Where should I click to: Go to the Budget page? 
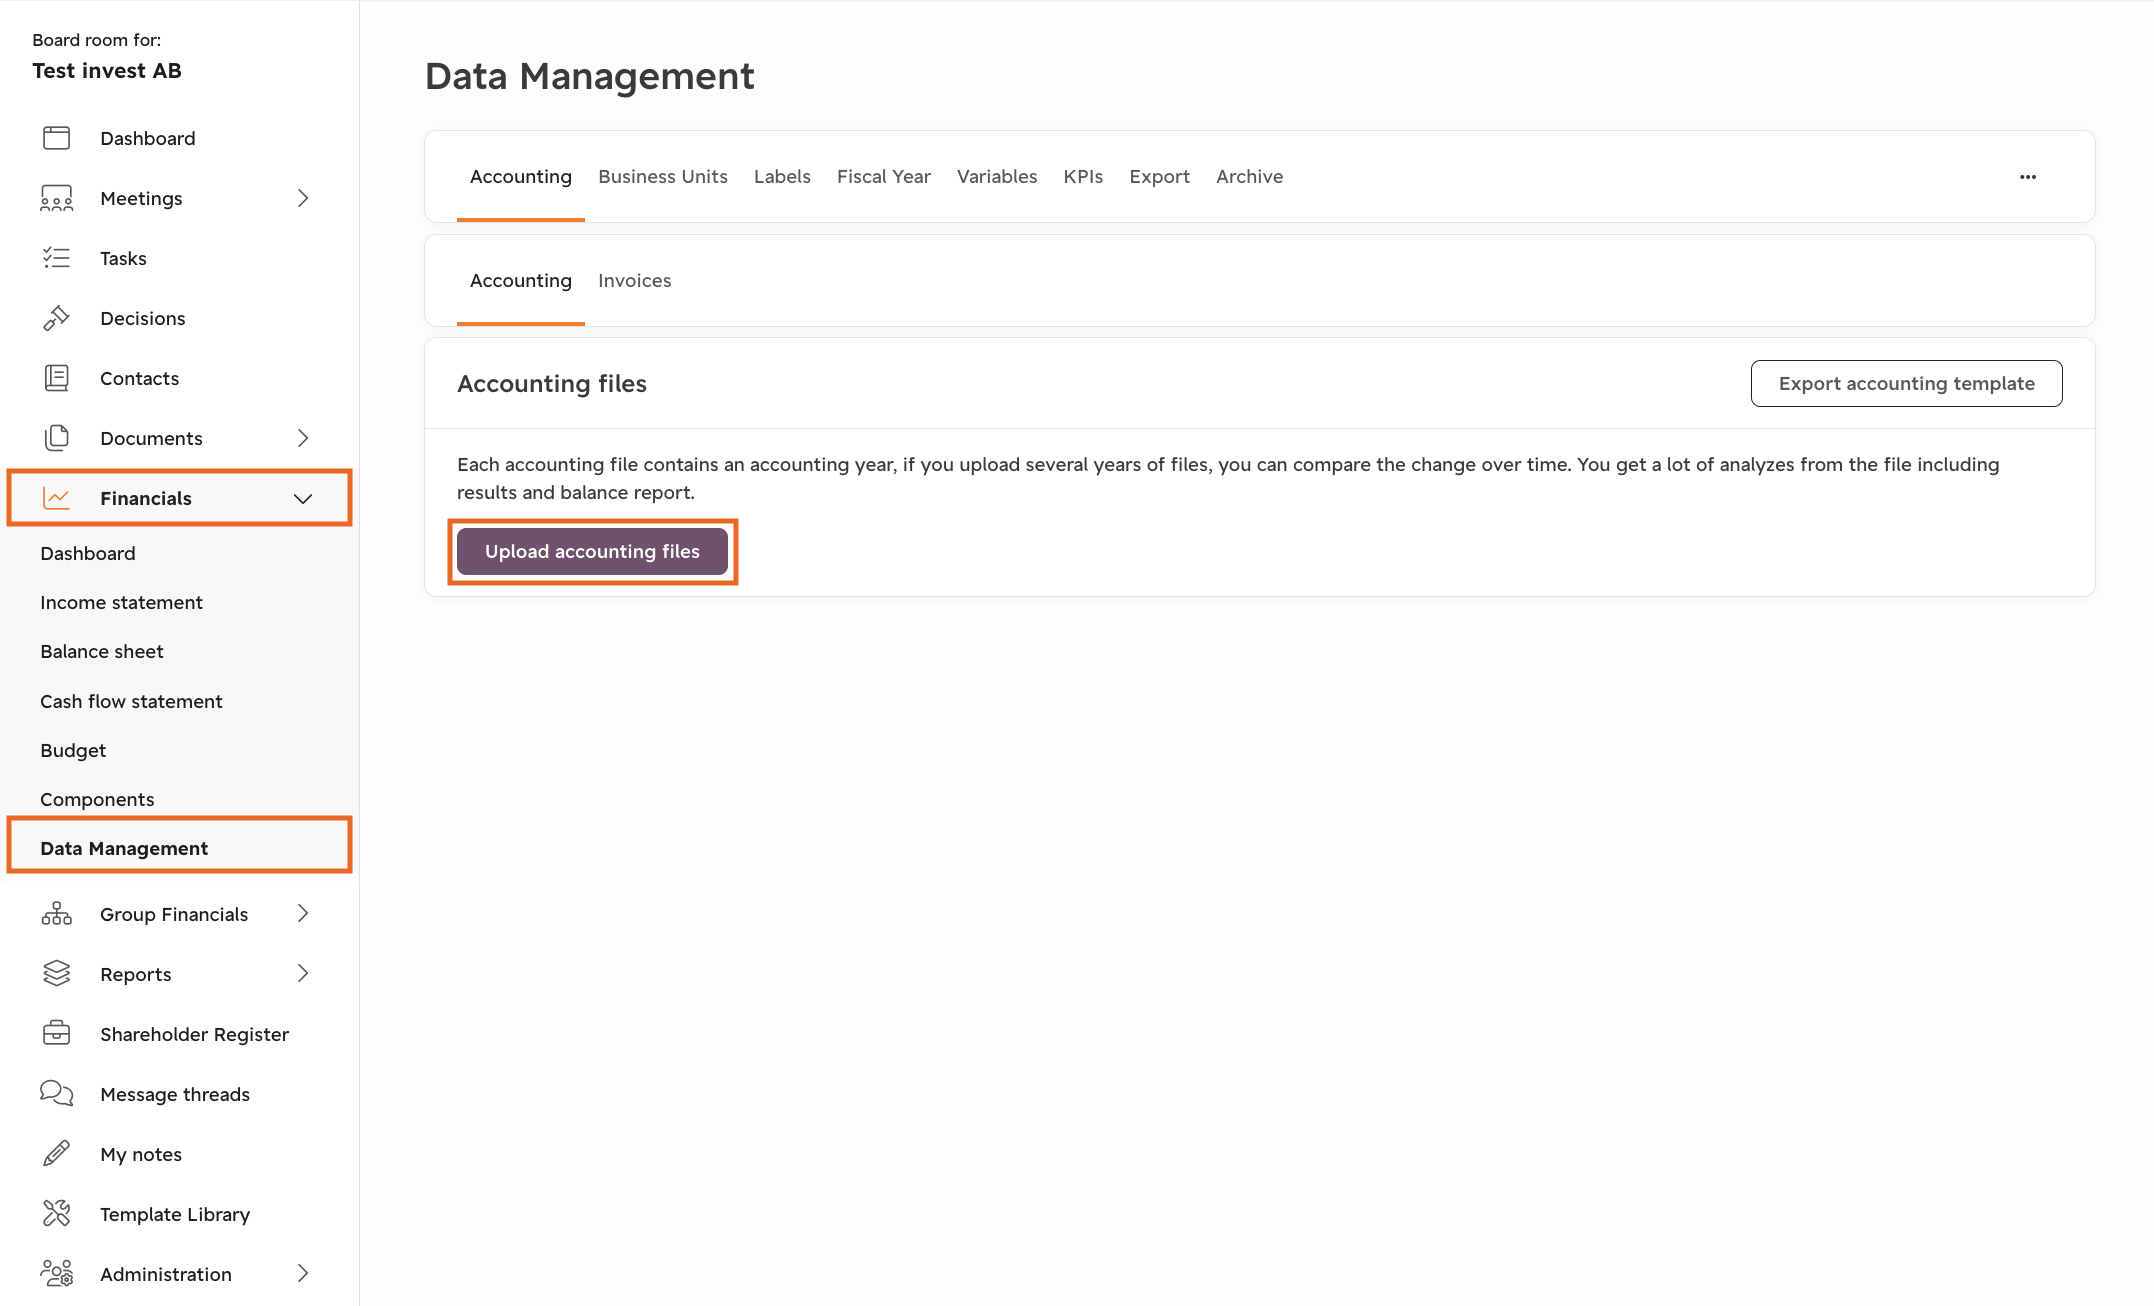[73, 751]
